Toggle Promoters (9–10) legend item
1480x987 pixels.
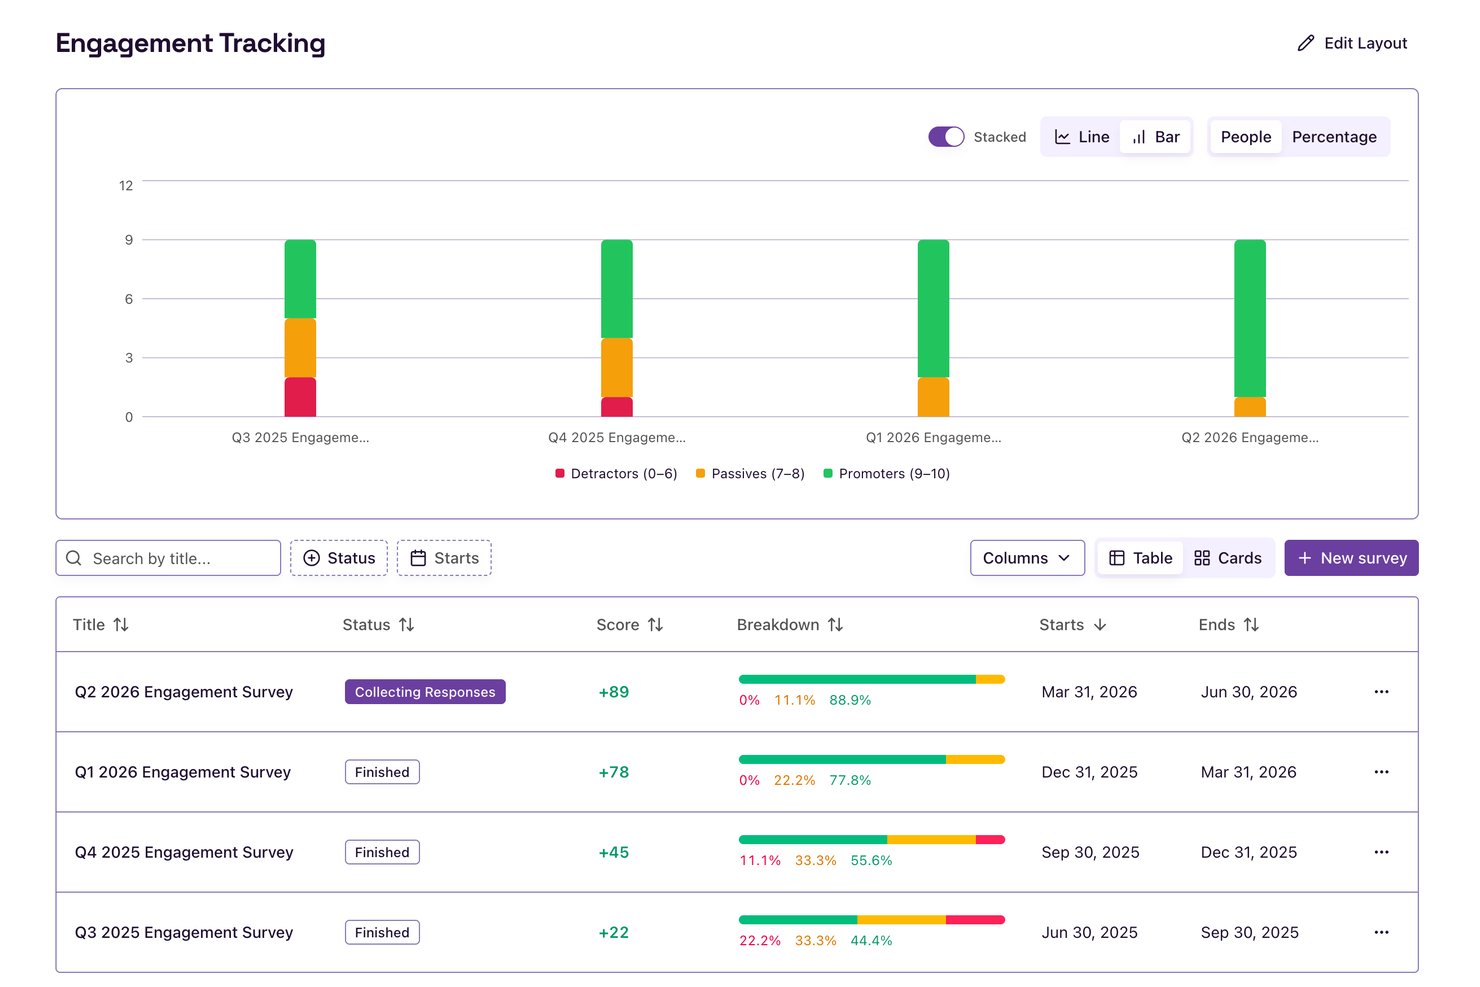click(x=886, y=474)
